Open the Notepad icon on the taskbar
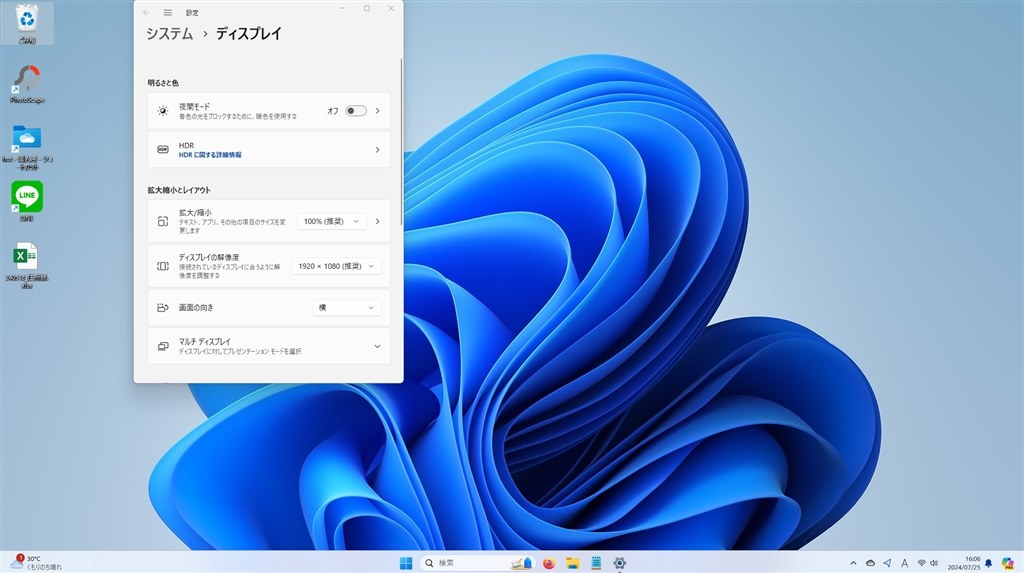1024x573 pixels. pos(596,563)
